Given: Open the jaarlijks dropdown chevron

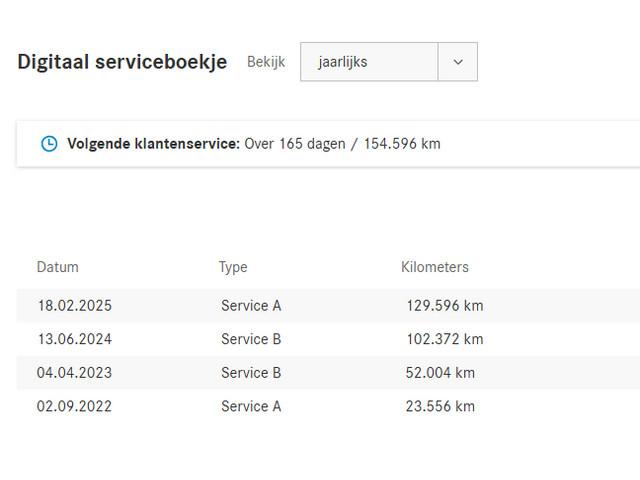Looking at the screenshot, I should (458, 62).
